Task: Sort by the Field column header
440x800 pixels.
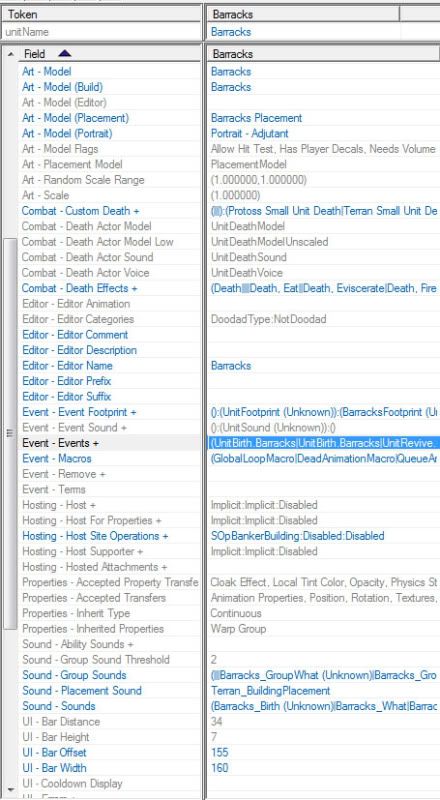Action: 110,54
